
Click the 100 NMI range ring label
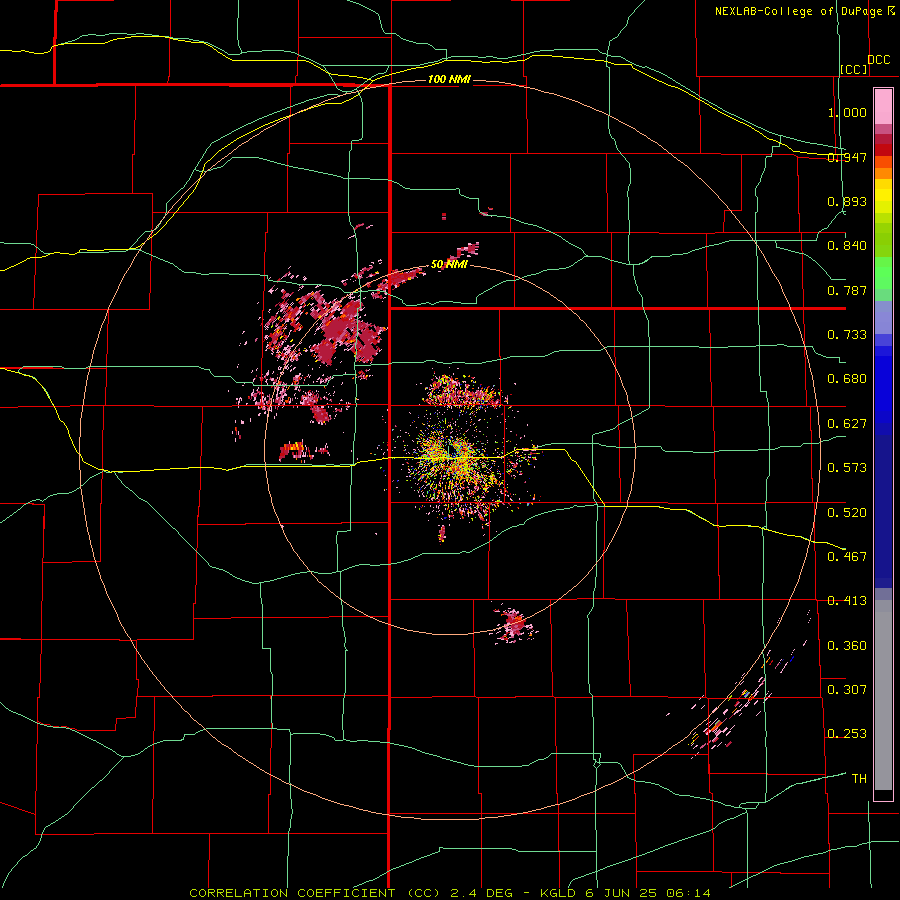tap(449, 79)
